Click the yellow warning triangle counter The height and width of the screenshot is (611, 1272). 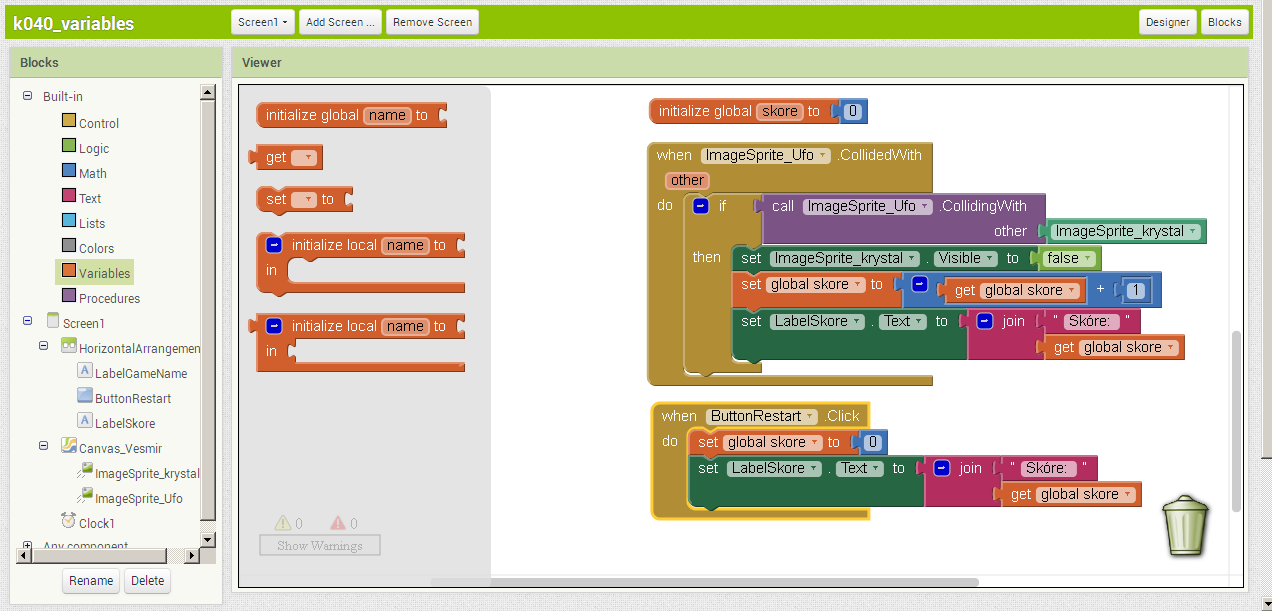[283, 523]
